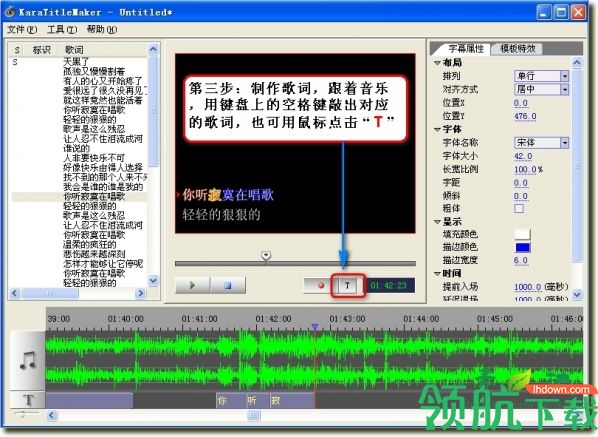Open the 文件 menu
The image size is (598, 437).
point(22,29)
